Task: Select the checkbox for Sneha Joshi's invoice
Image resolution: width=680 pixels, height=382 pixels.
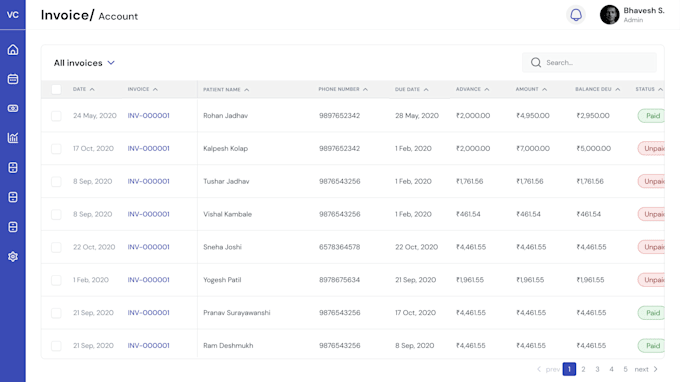Action: click(x=56, y=247)
